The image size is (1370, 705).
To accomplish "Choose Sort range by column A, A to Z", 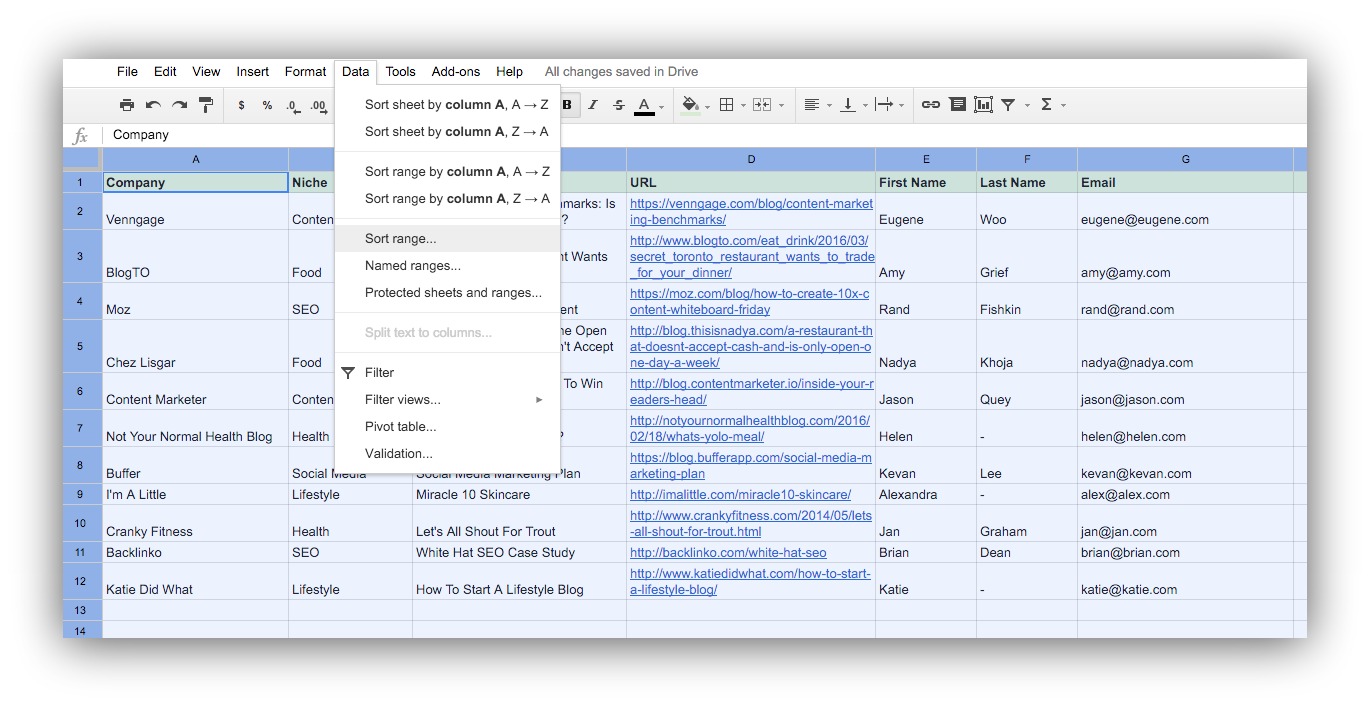I will [x=447, y=172].
